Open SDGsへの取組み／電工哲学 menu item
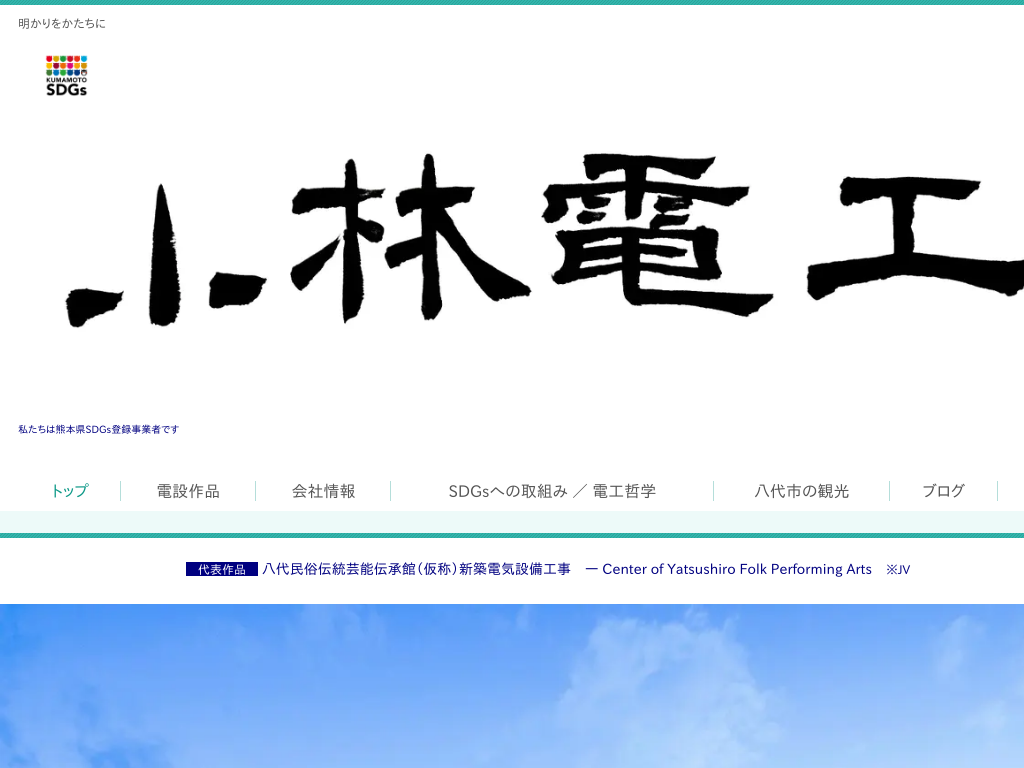Image resolution: width=1024 pixels, height=768 pixels. click(552, 491)
